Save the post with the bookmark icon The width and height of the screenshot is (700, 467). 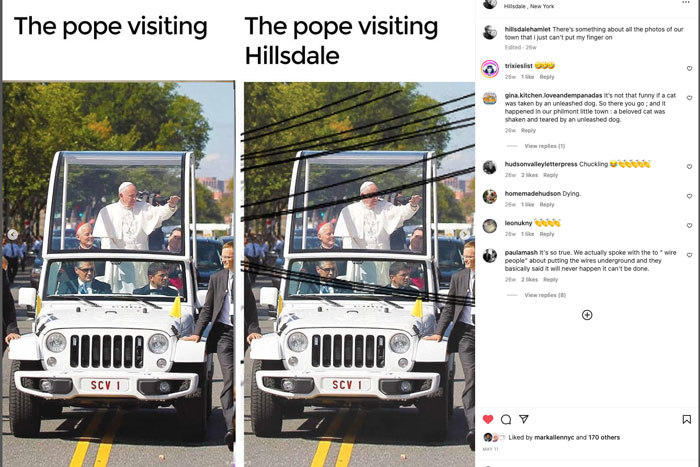(687, 419)
